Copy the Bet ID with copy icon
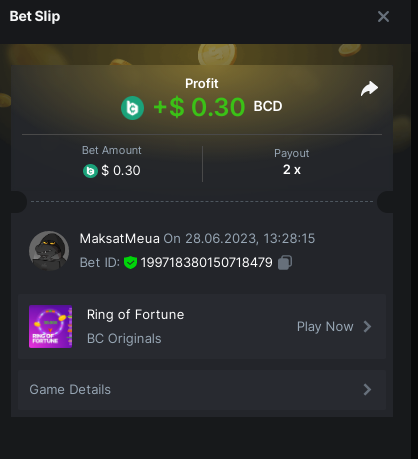The image size is (418, 459). coord(285,262)
